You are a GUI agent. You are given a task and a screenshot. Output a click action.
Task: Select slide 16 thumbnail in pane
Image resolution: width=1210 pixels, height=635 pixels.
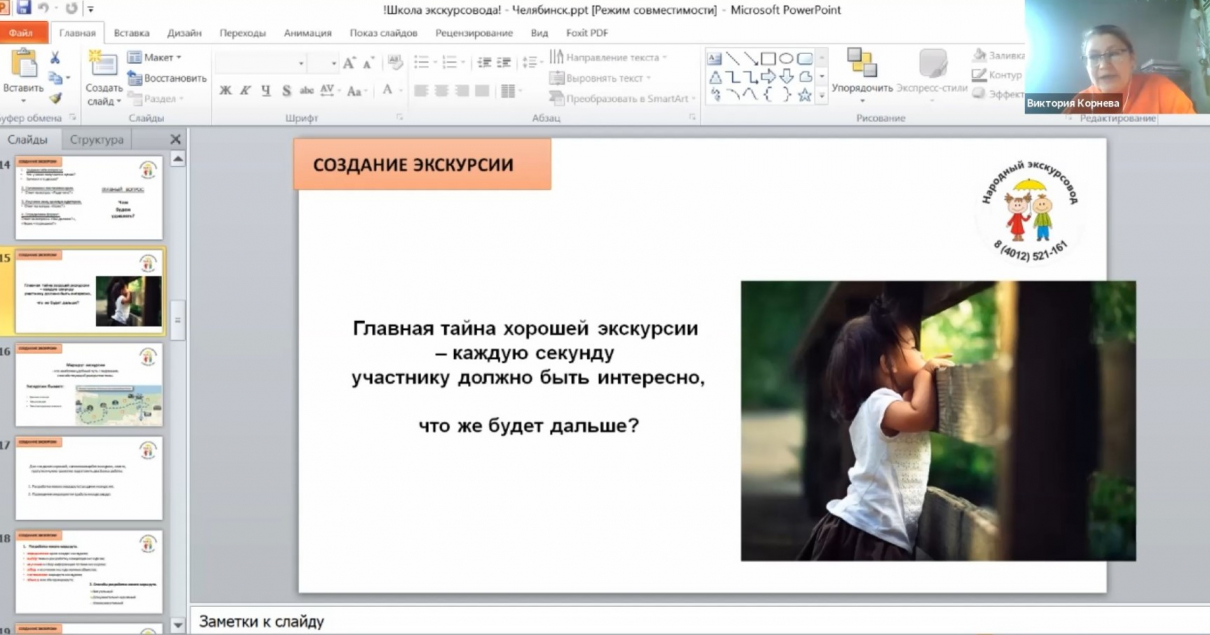pyautogui.click(x=88, y=385)
